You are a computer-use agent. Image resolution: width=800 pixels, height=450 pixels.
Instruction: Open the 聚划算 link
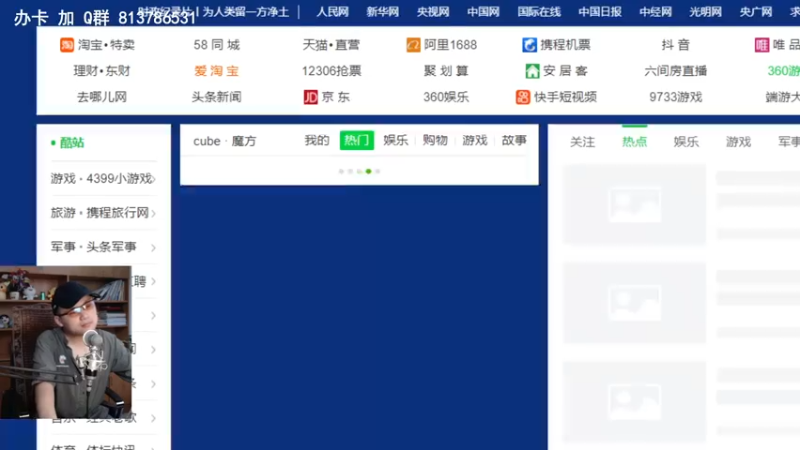tap(446, 71)
